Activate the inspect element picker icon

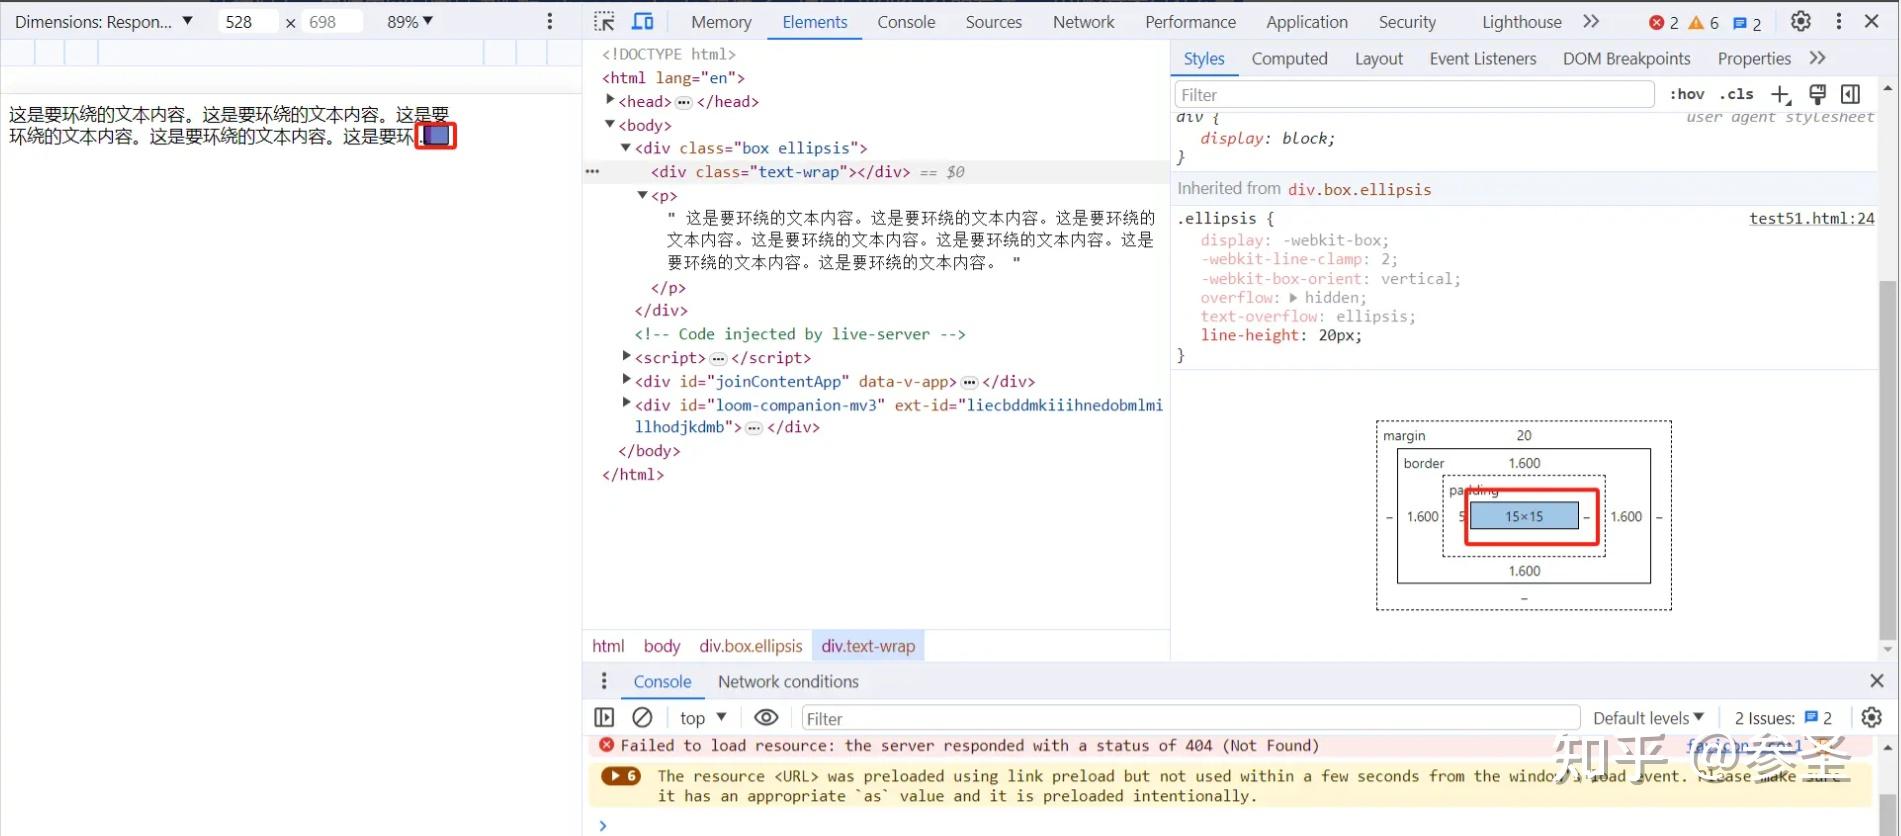(x=604, y=21)
